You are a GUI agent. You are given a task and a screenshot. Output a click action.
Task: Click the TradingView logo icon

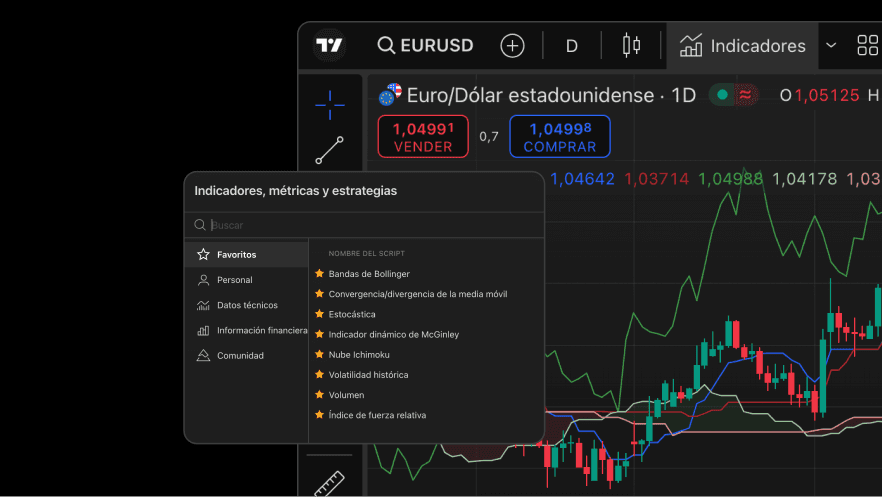click(x=329, y=46)
